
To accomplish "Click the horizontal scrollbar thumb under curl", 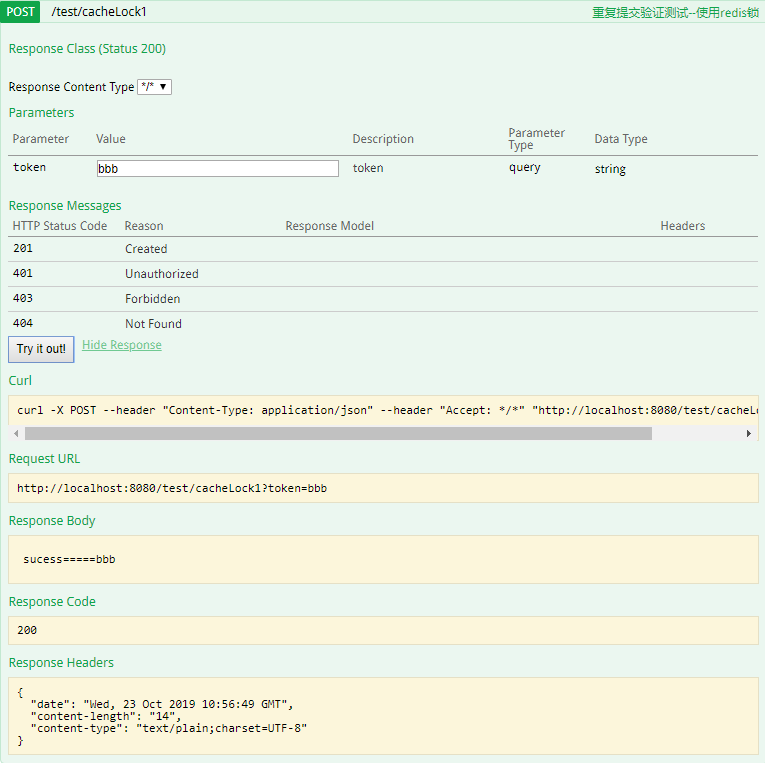I will point(338,433).
